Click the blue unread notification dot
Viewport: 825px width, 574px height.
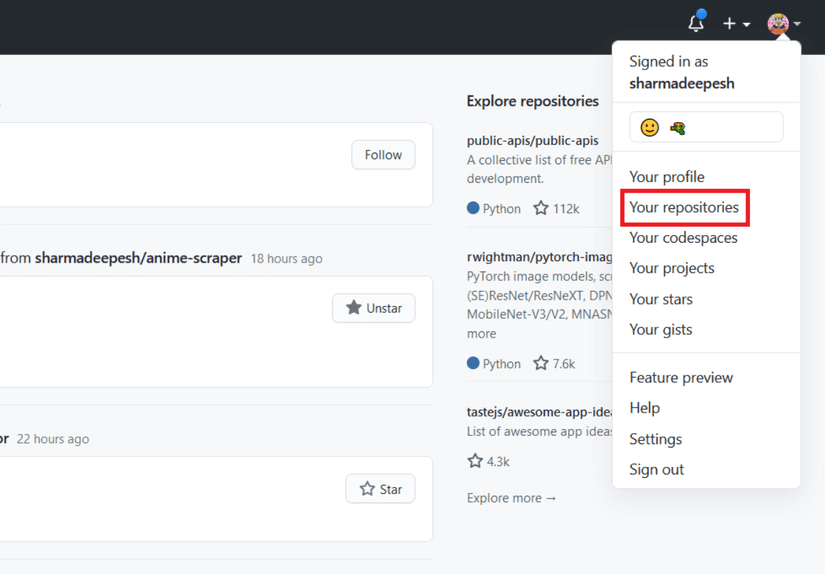pos(701,14)
